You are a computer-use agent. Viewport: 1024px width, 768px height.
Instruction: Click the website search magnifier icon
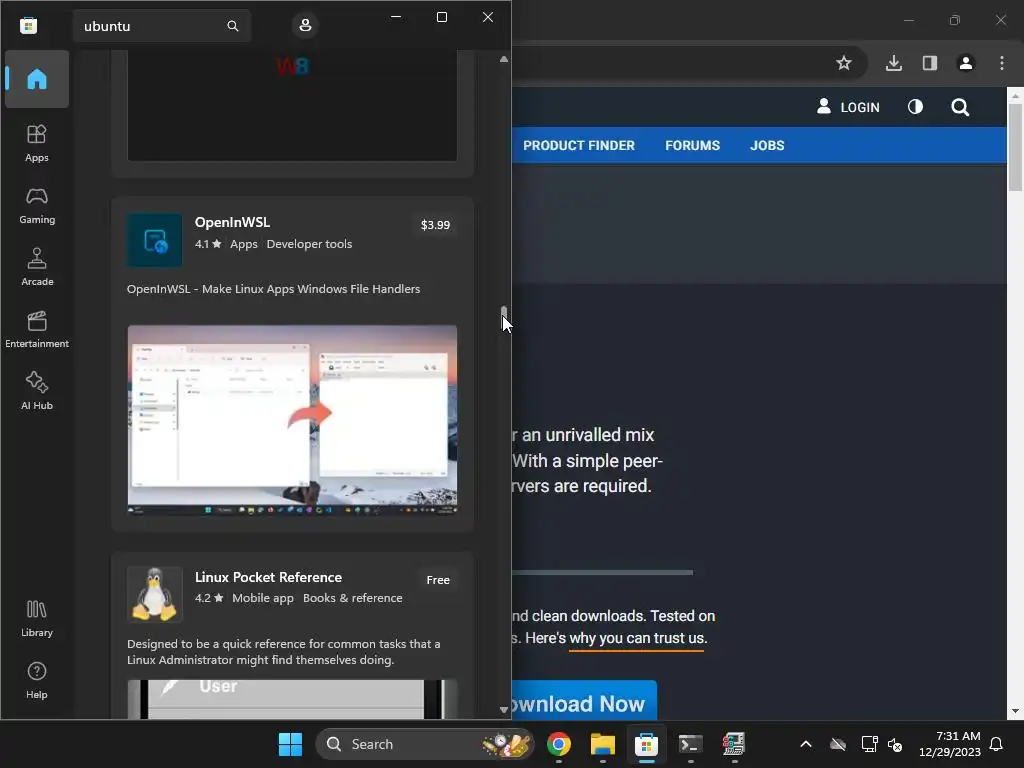(x=959, y=107)
